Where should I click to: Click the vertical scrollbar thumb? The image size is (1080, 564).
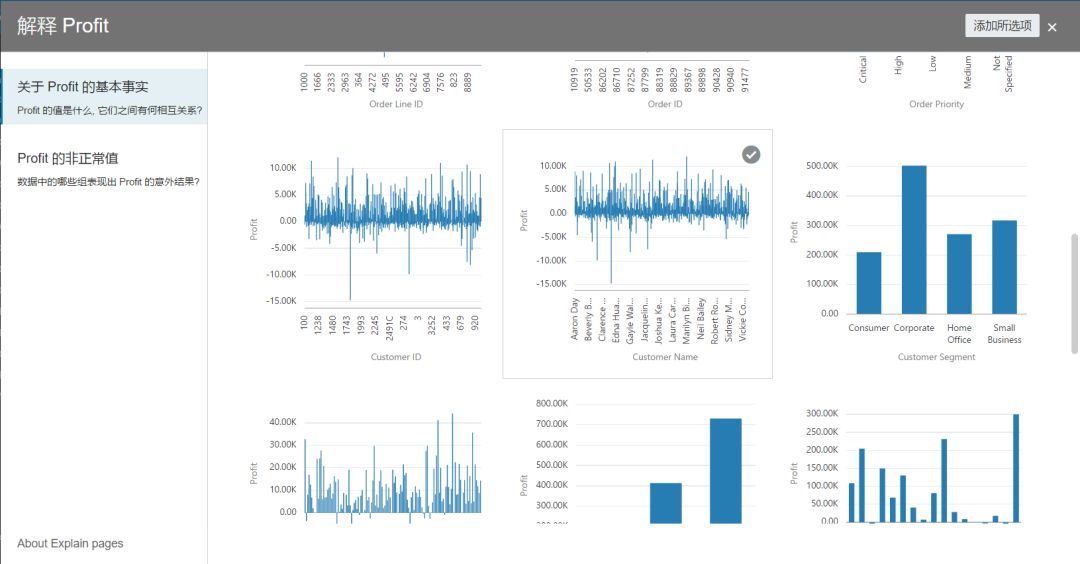click(x=1074, y=292)
